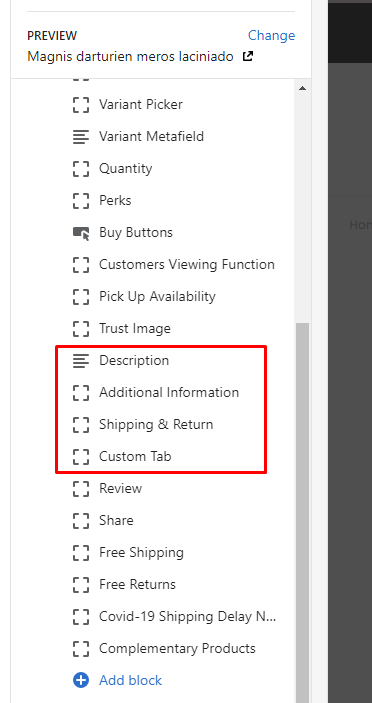Click the scrollbar up arrow
Screen dimensions: 372x703
point(303,88)
